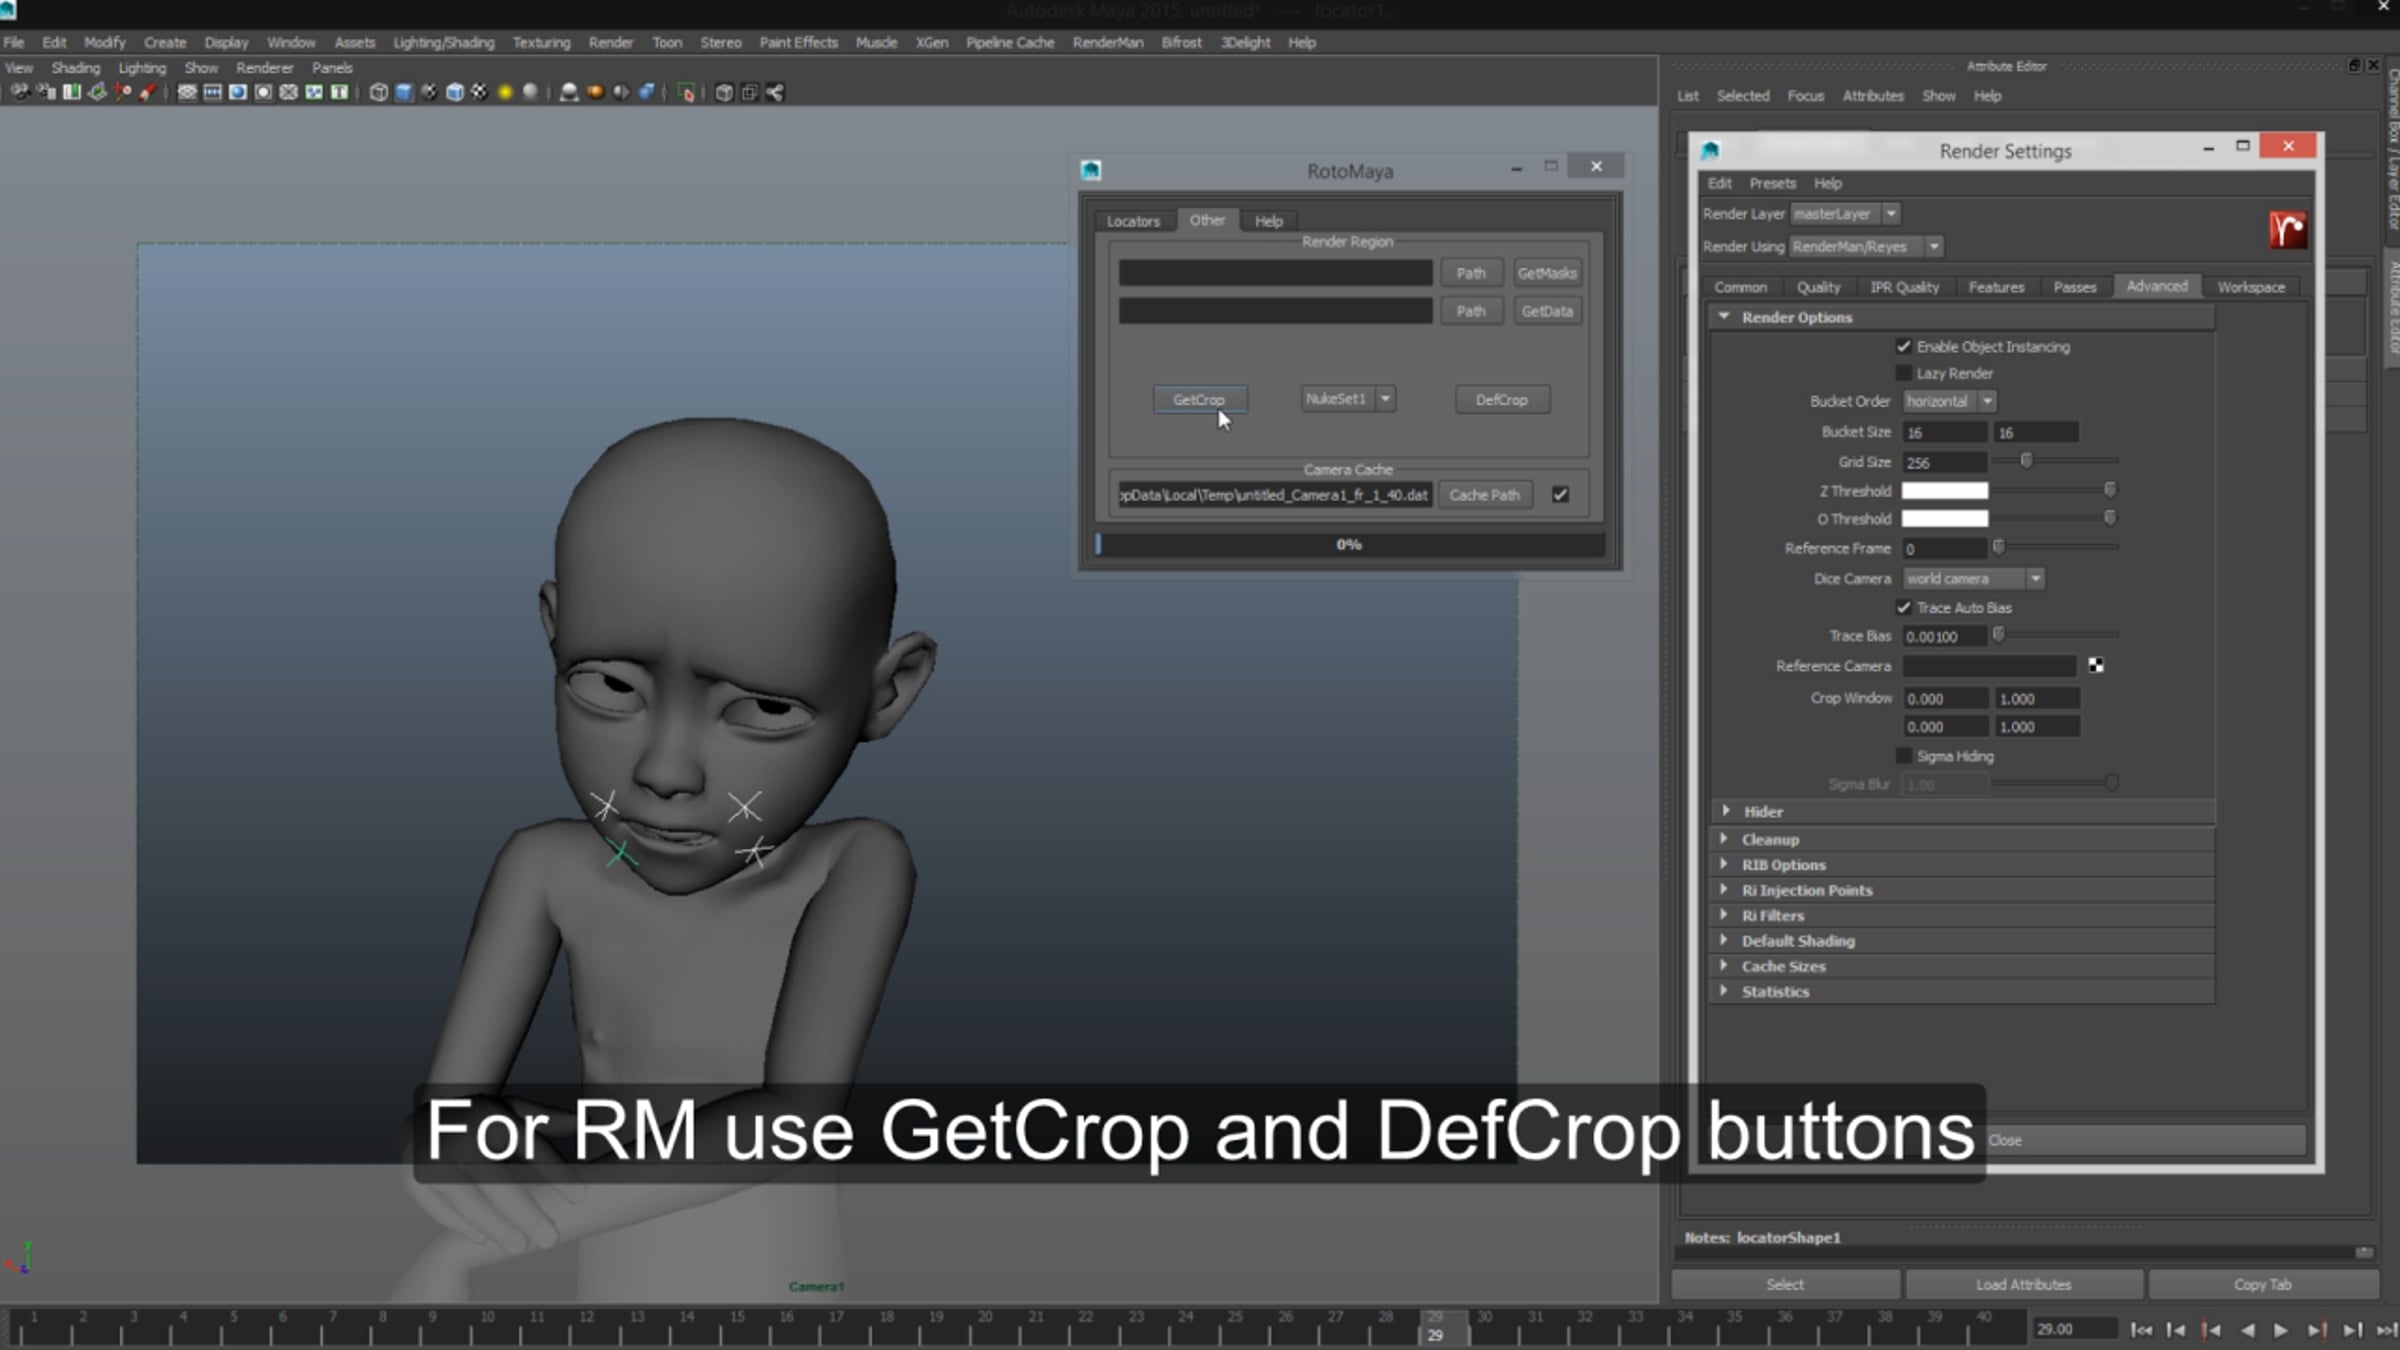Toggle the Camera Cache checkbox in RotoMaya
Image resolution: width=2400 pixels, height=1350 pixels.
pos(1560,495)
